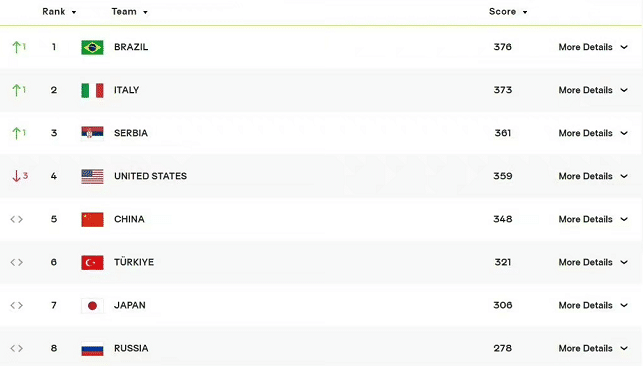The image size is (643, 366).
Task: Expand More Details for Japan
Action: (x=593, y=305)
